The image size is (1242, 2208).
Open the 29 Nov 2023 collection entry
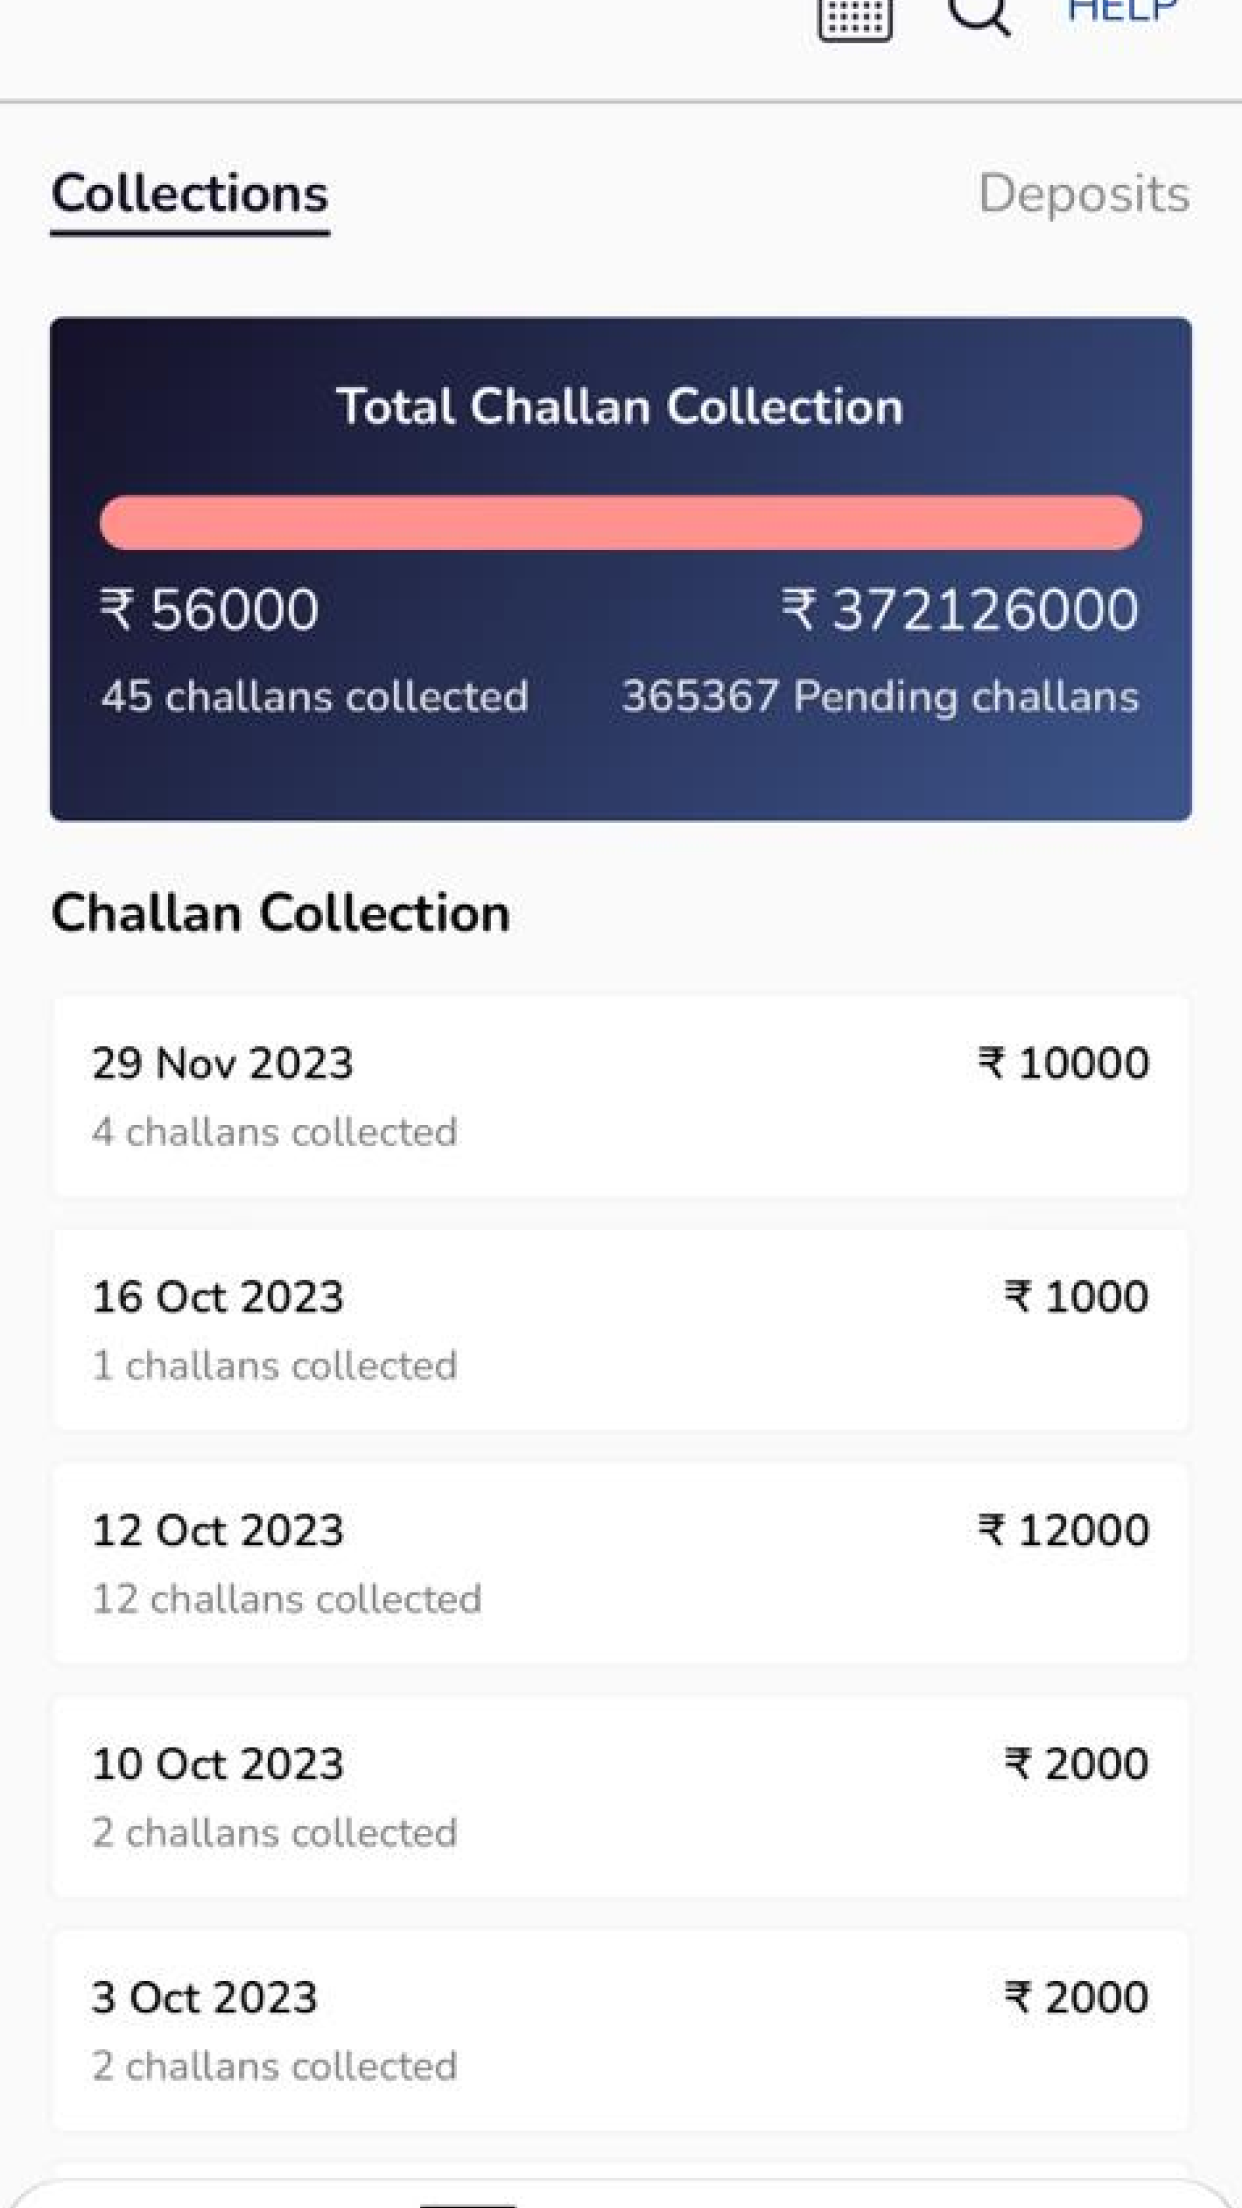[620, 1095]
